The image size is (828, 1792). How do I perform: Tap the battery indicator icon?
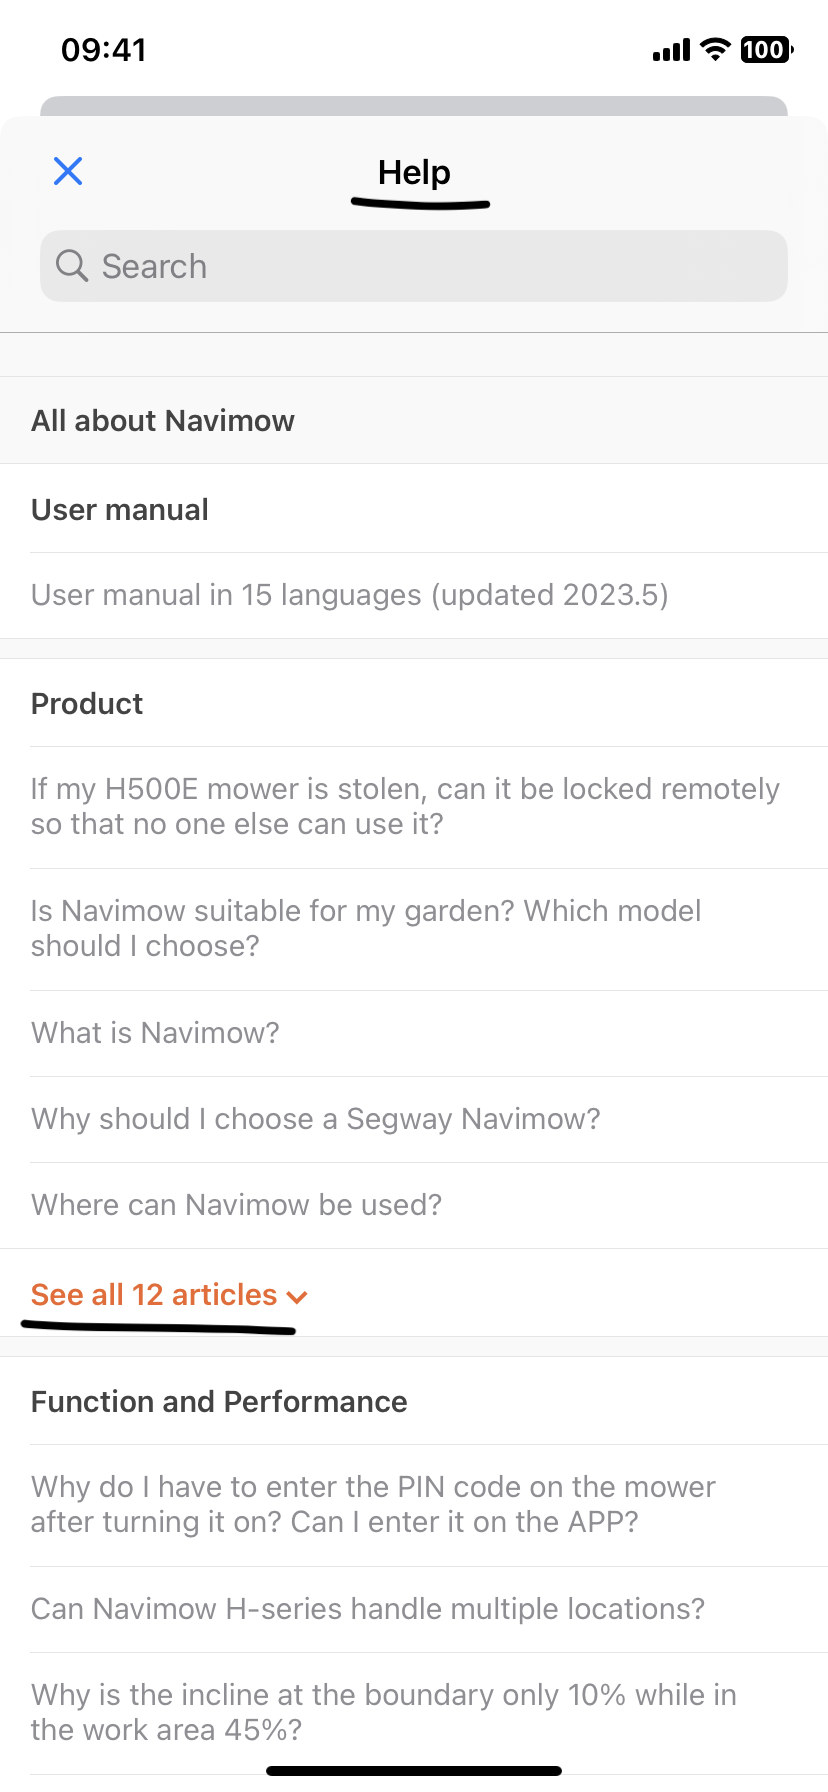tap(767, 49)
